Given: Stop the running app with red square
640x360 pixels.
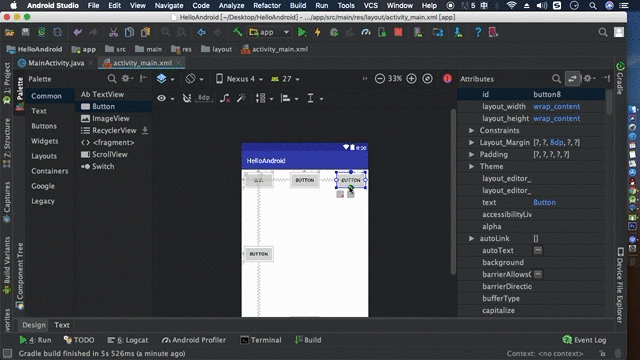Looking at the screenshot, I should tap(398, 32).
